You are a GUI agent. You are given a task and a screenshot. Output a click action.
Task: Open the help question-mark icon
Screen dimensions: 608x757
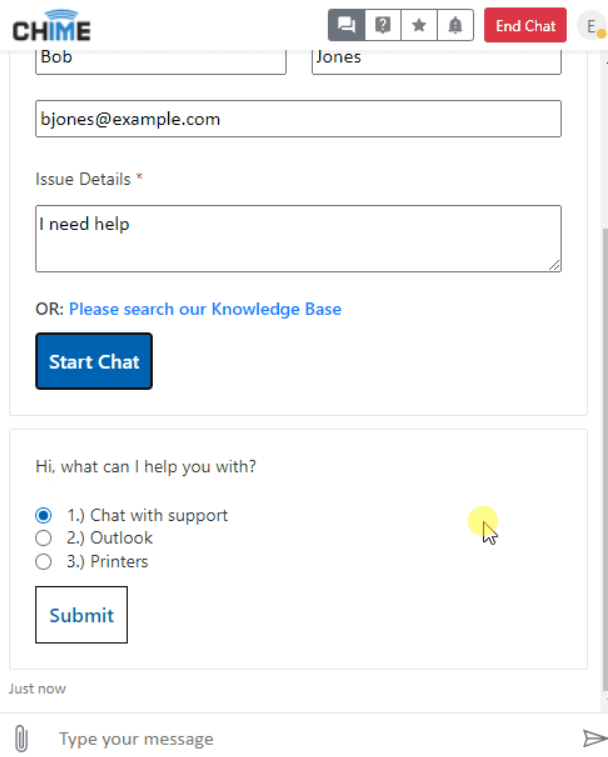point(382,25)
